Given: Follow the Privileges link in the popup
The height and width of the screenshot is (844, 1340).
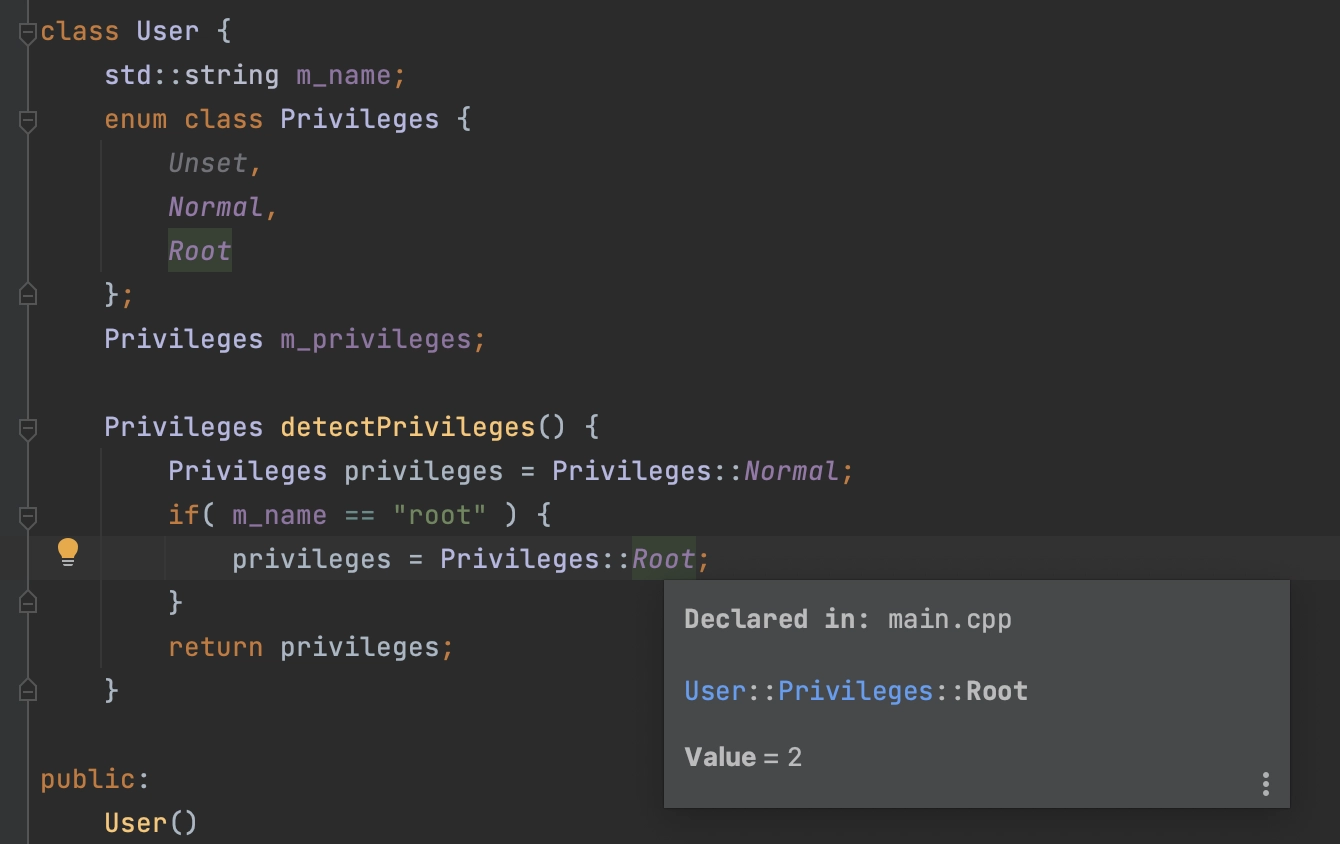Looking at the screenshot, I should click(x=856, y=691).
